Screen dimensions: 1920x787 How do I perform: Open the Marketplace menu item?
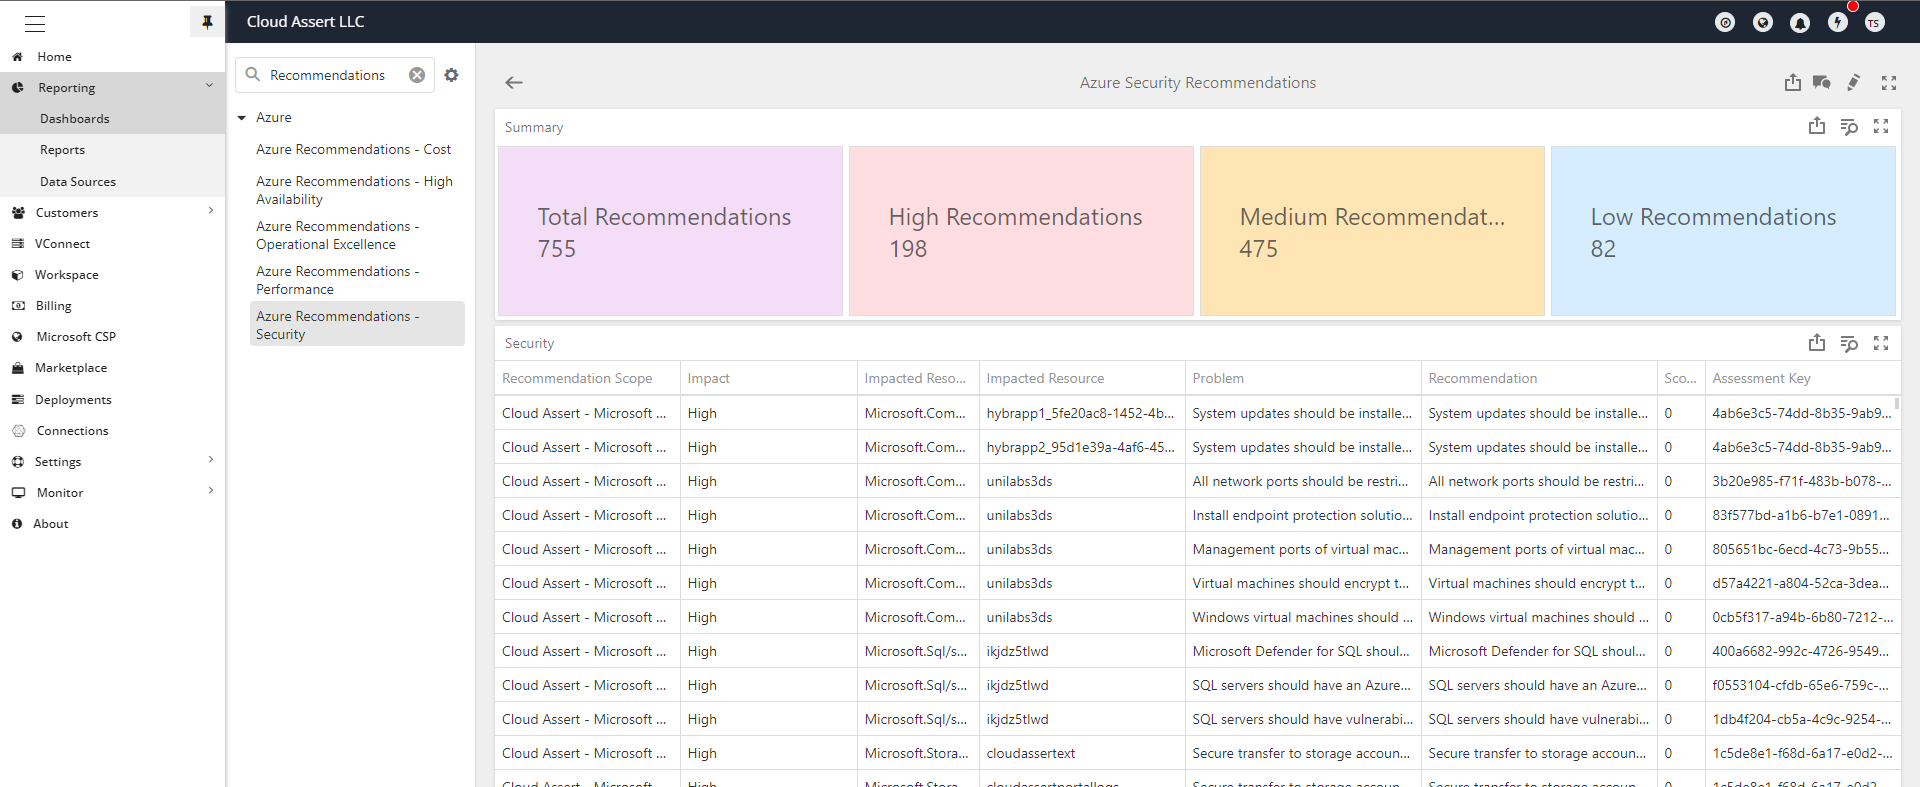71,368
